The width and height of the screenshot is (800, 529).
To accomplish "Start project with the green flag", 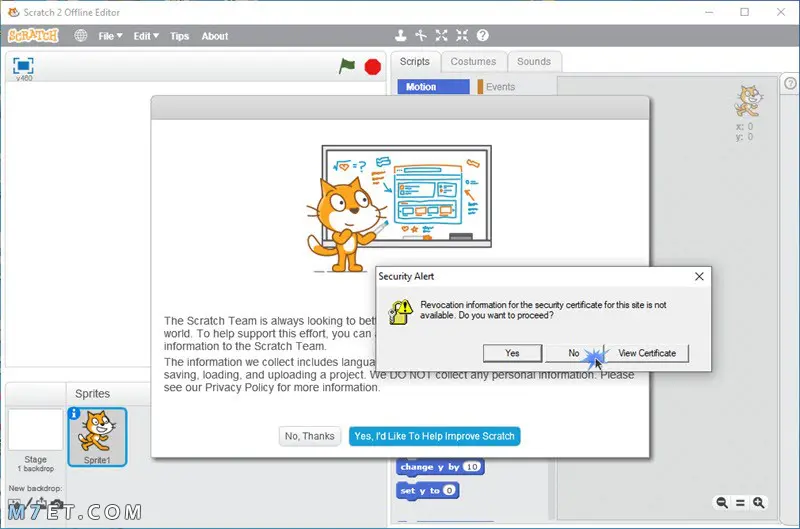I will (x=347, y=66).
